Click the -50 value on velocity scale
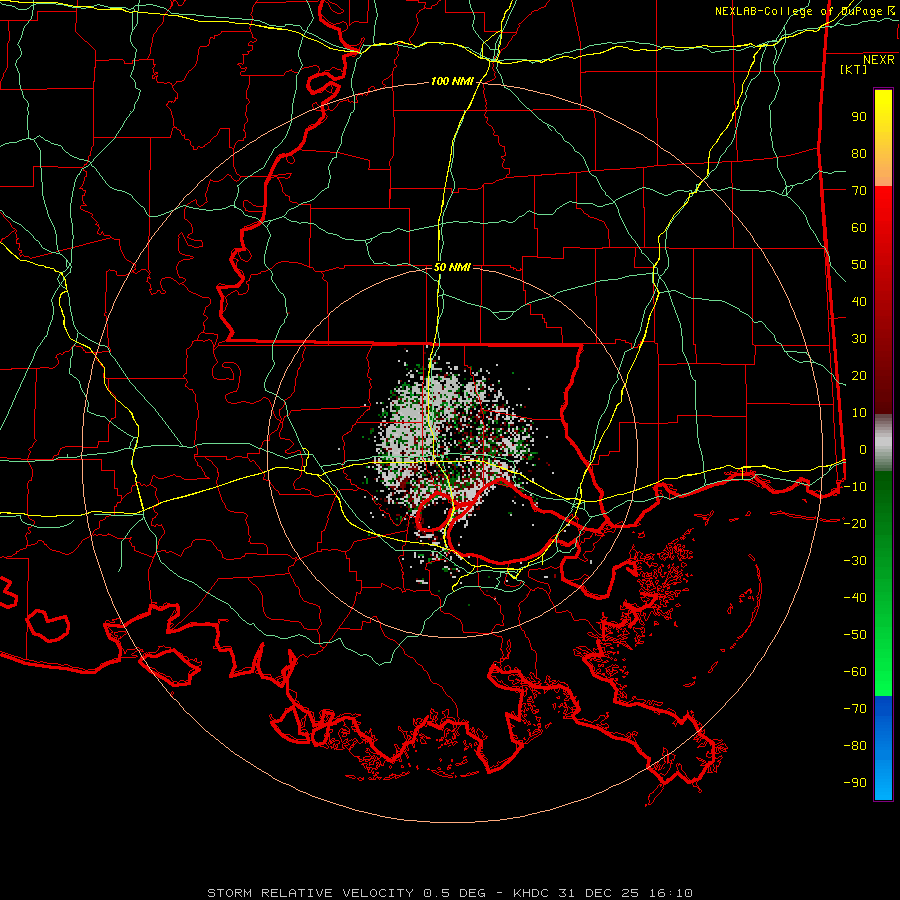The image size is (900, 900). (855, 635)
